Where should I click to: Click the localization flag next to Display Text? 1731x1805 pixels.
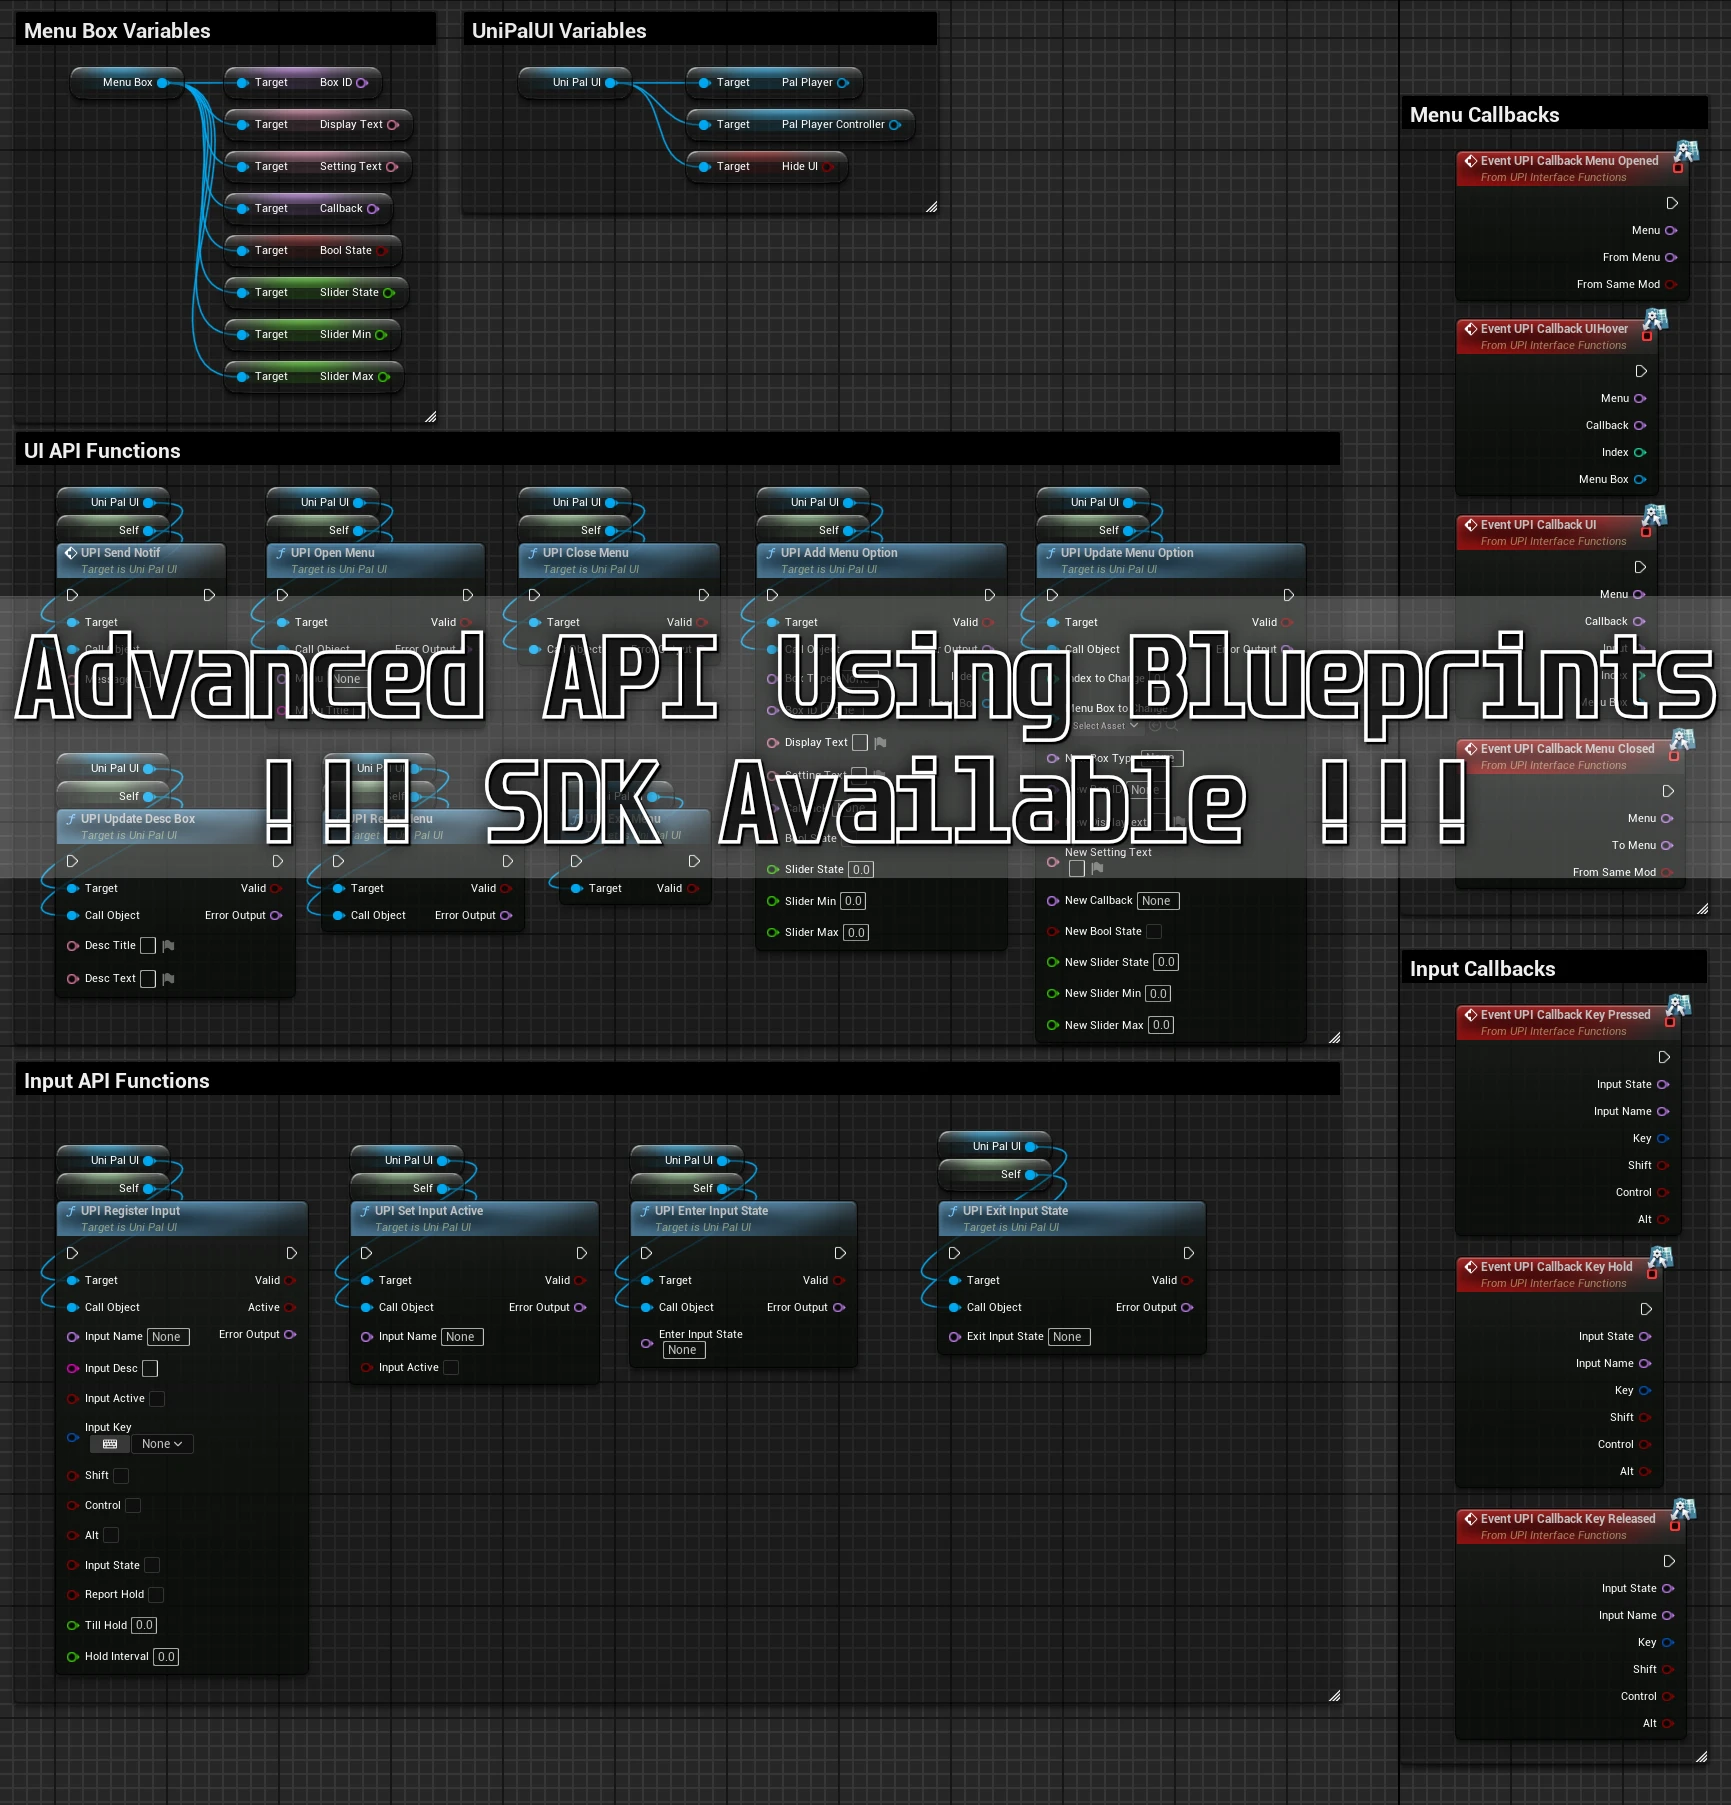click(880, 743)
